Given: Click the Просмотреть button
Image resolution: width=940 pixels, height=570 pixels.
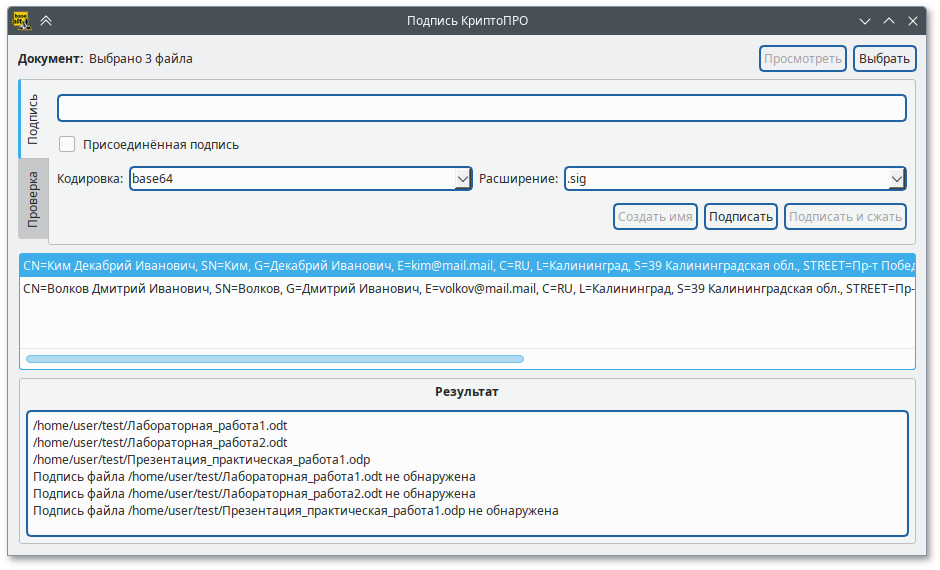Looking at the screenshot, I should pyautogui.click(x=803, y=59).
